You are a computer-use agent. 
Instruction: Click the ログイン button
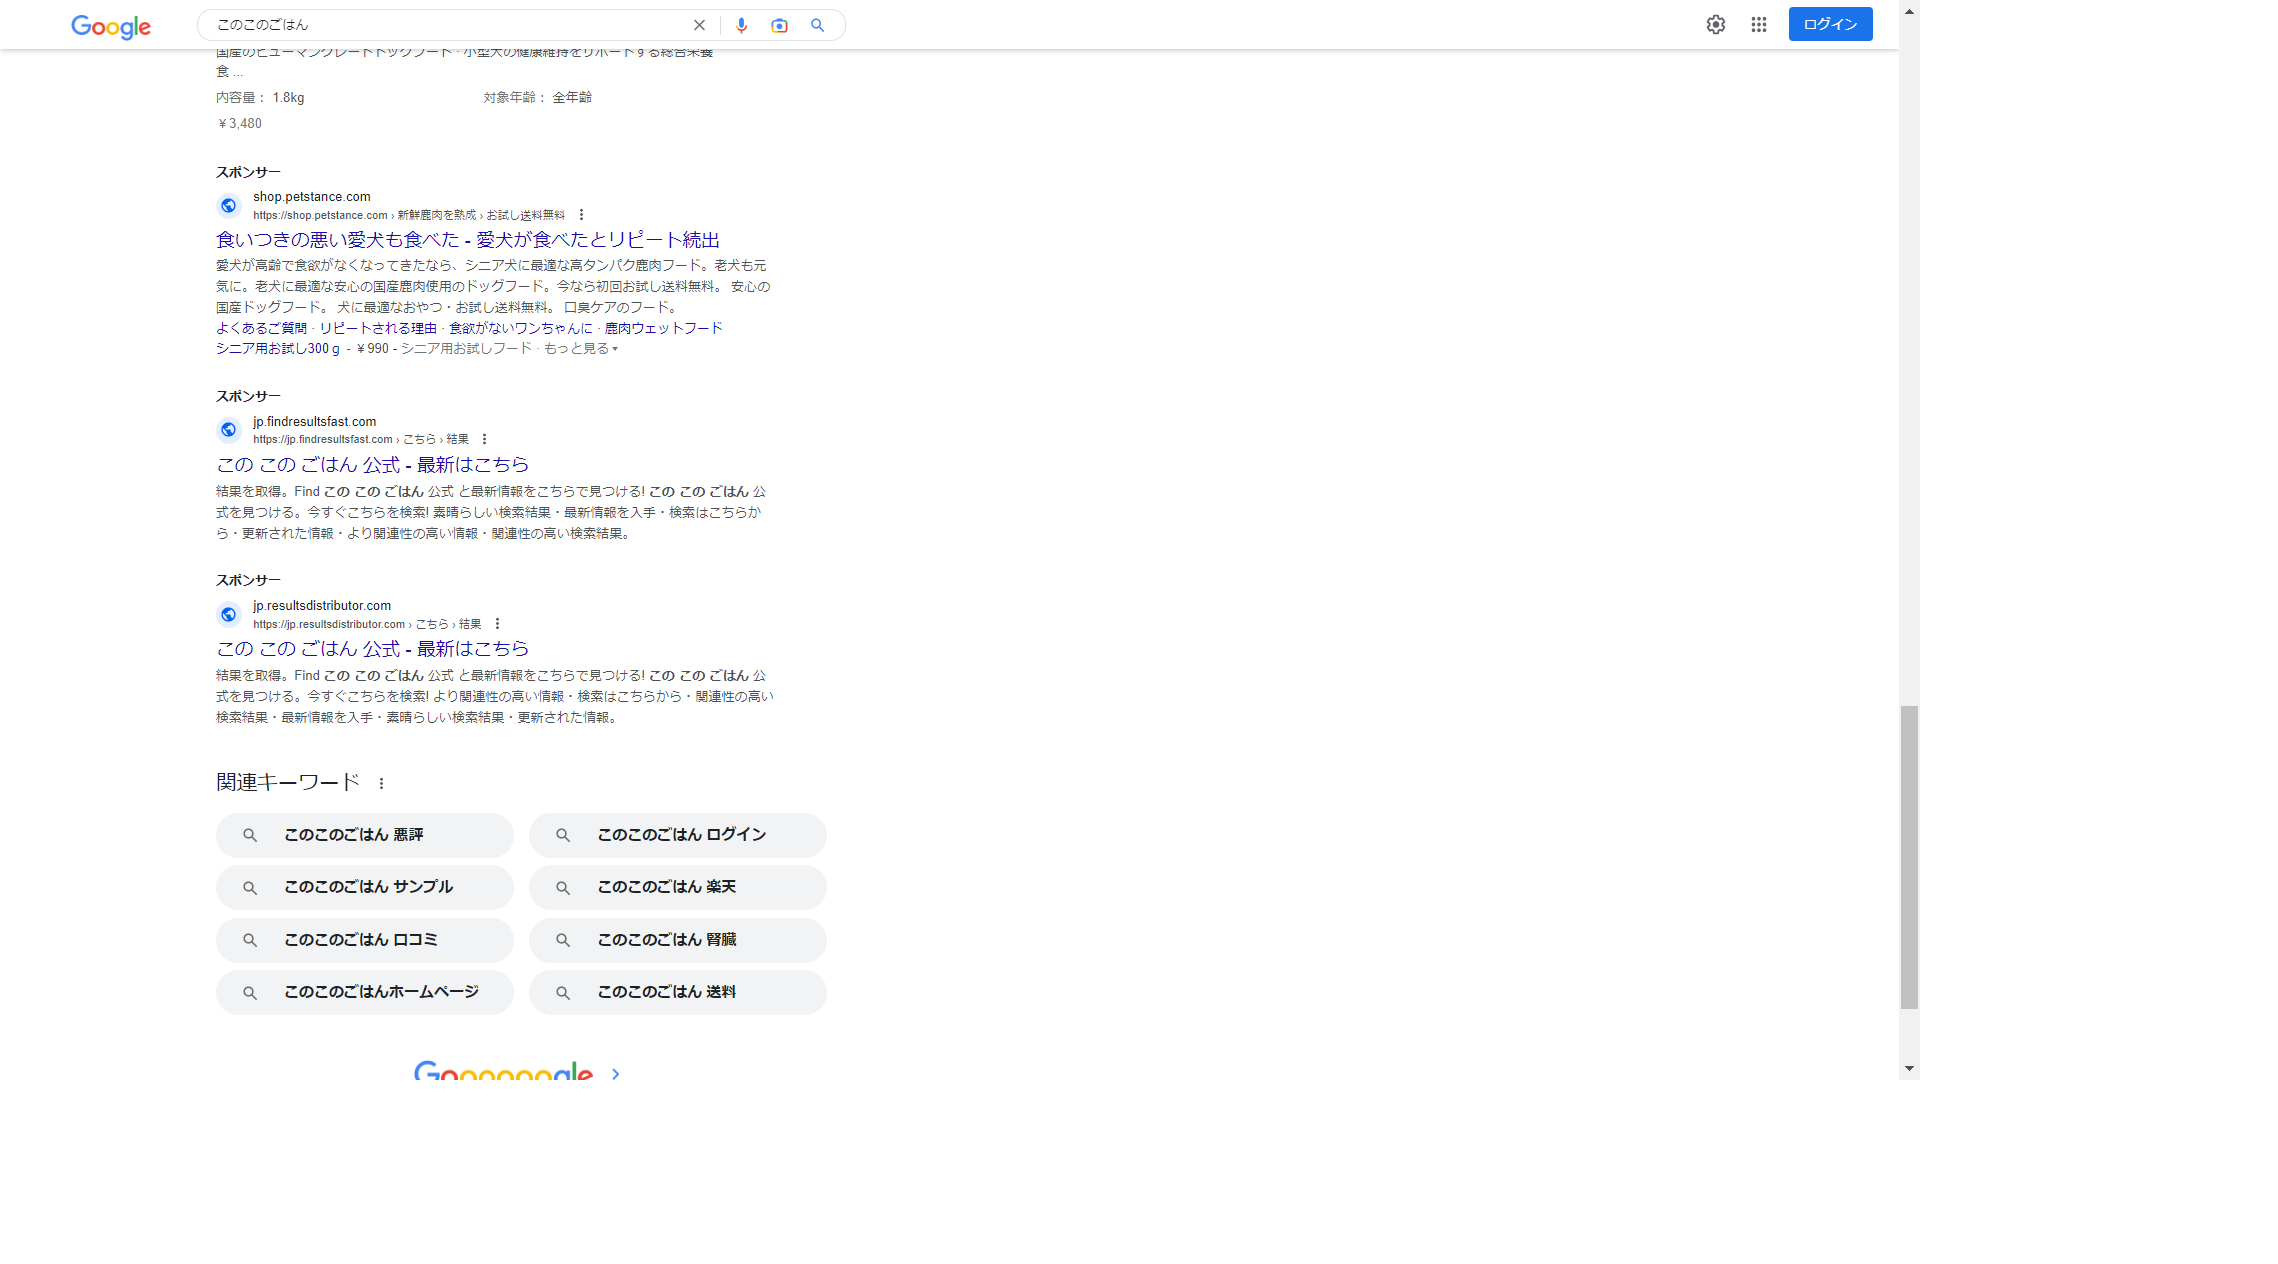click(1830, 24)
